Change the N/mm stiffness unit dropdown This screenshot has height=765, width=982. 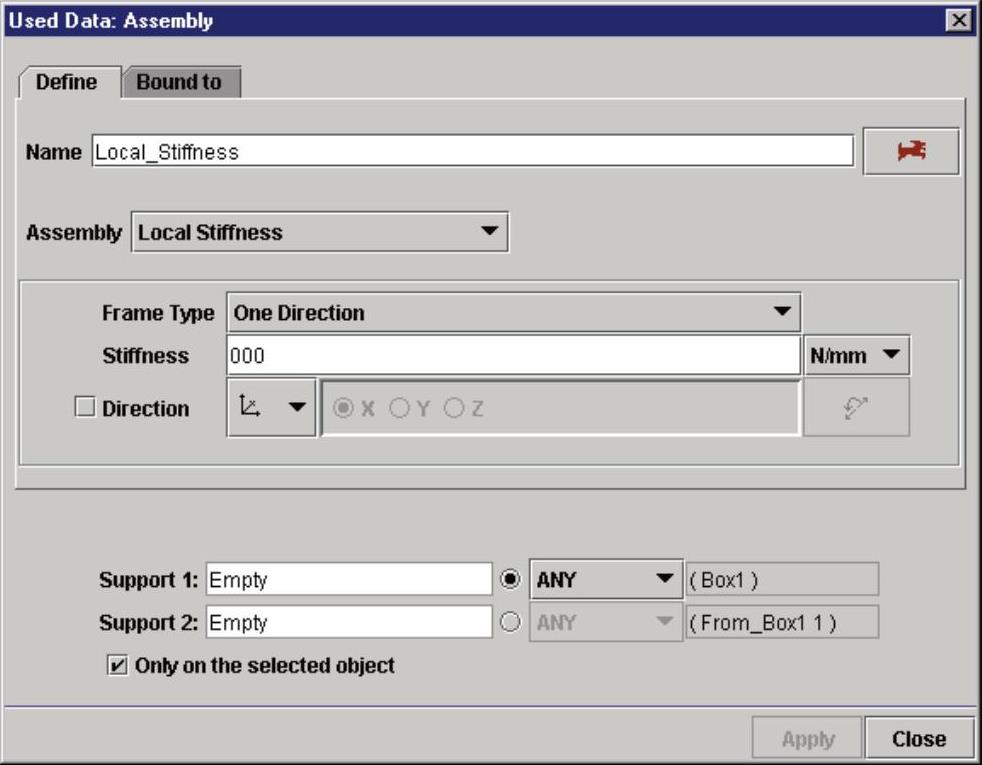856,355
